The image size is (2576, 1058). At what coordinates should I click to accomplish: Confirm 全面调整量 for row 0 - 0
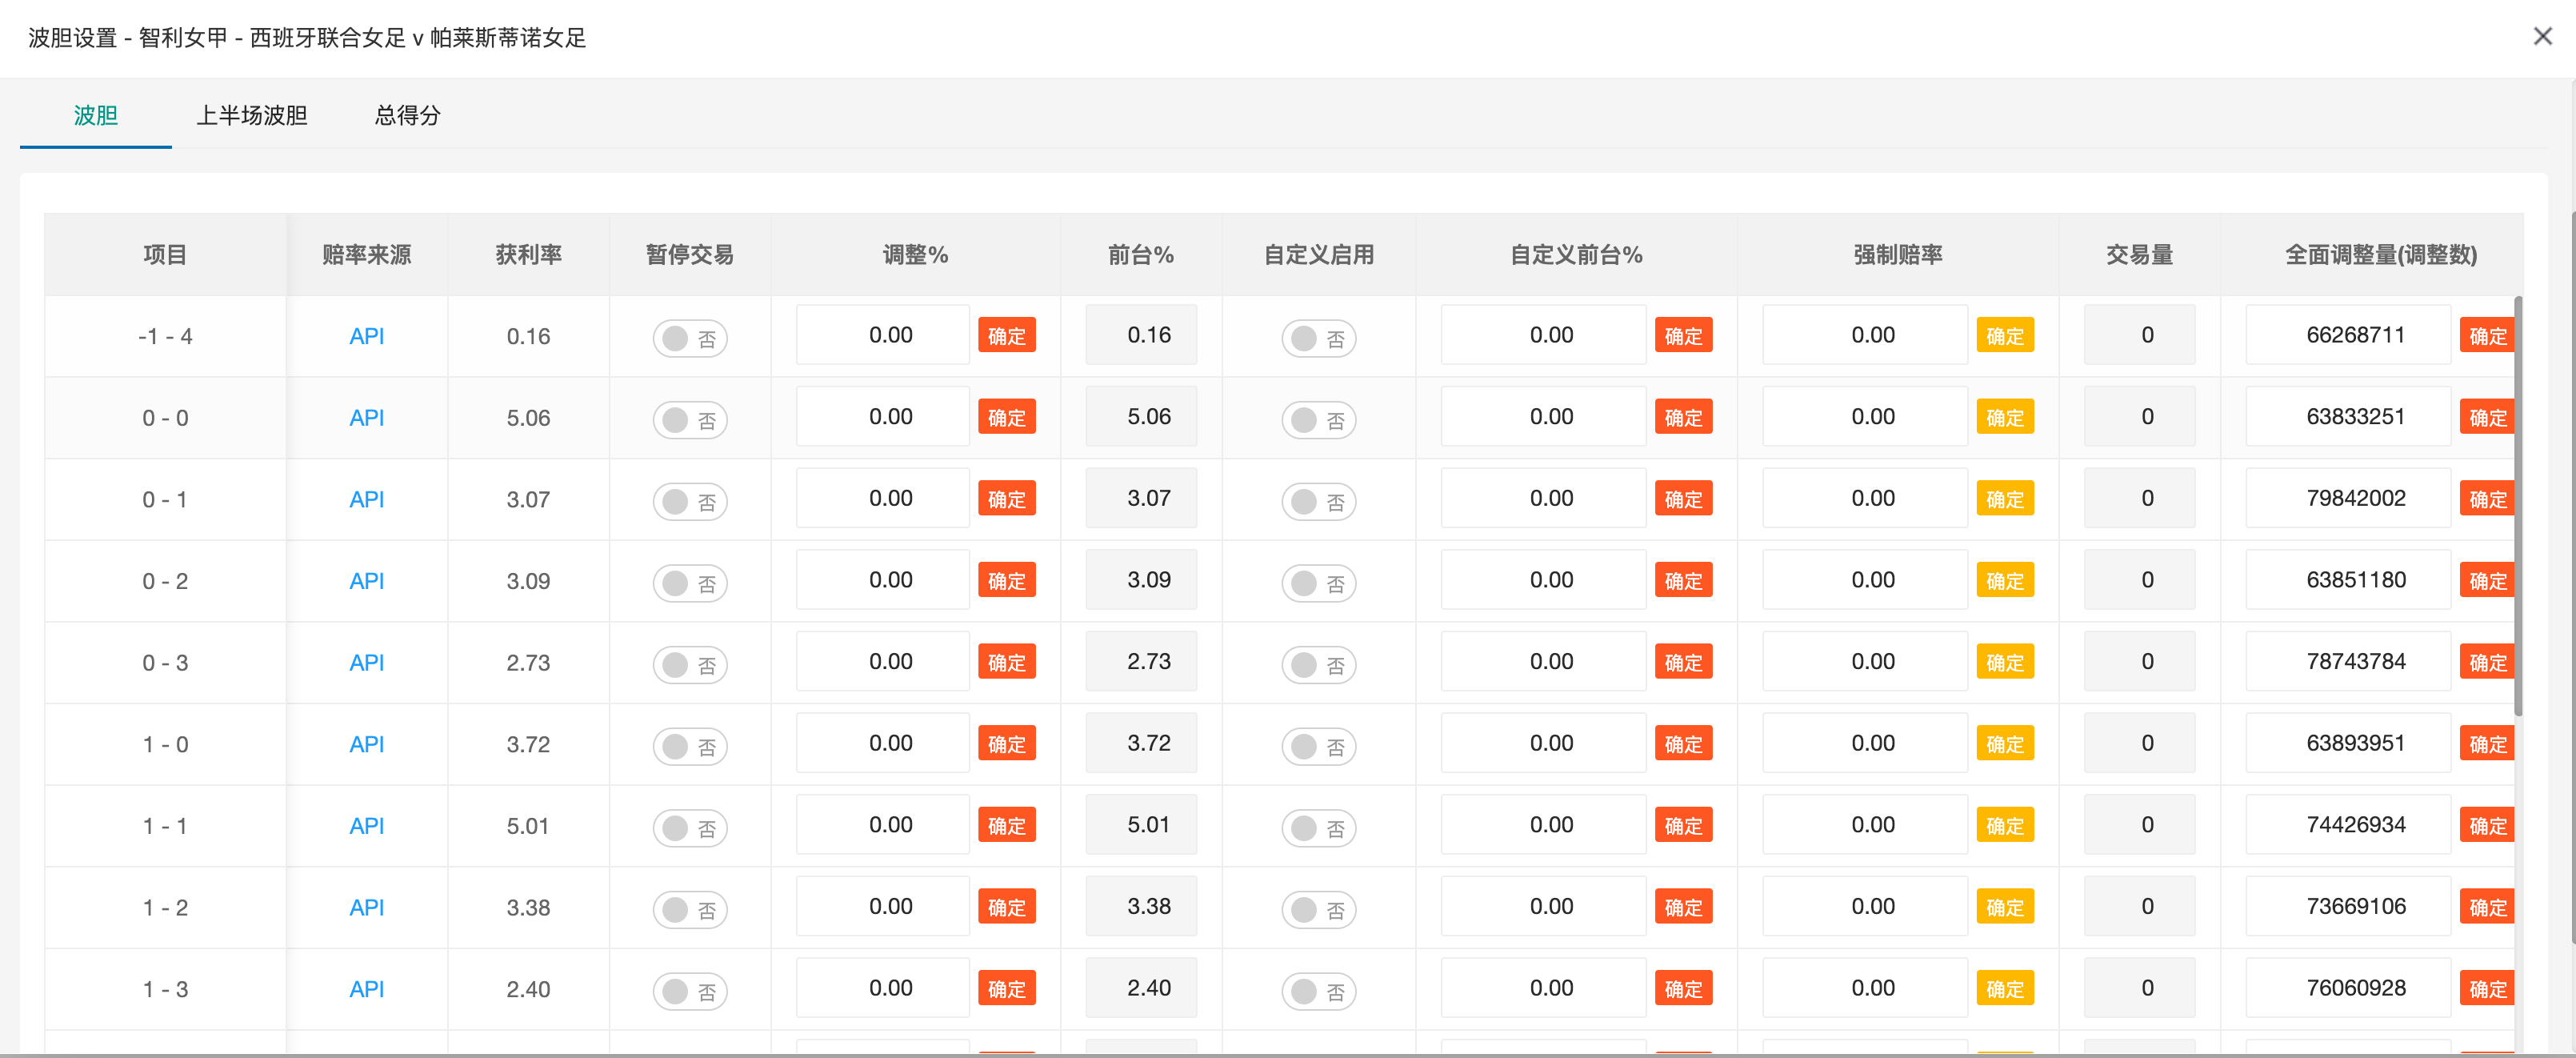[x=2487, y=417]
